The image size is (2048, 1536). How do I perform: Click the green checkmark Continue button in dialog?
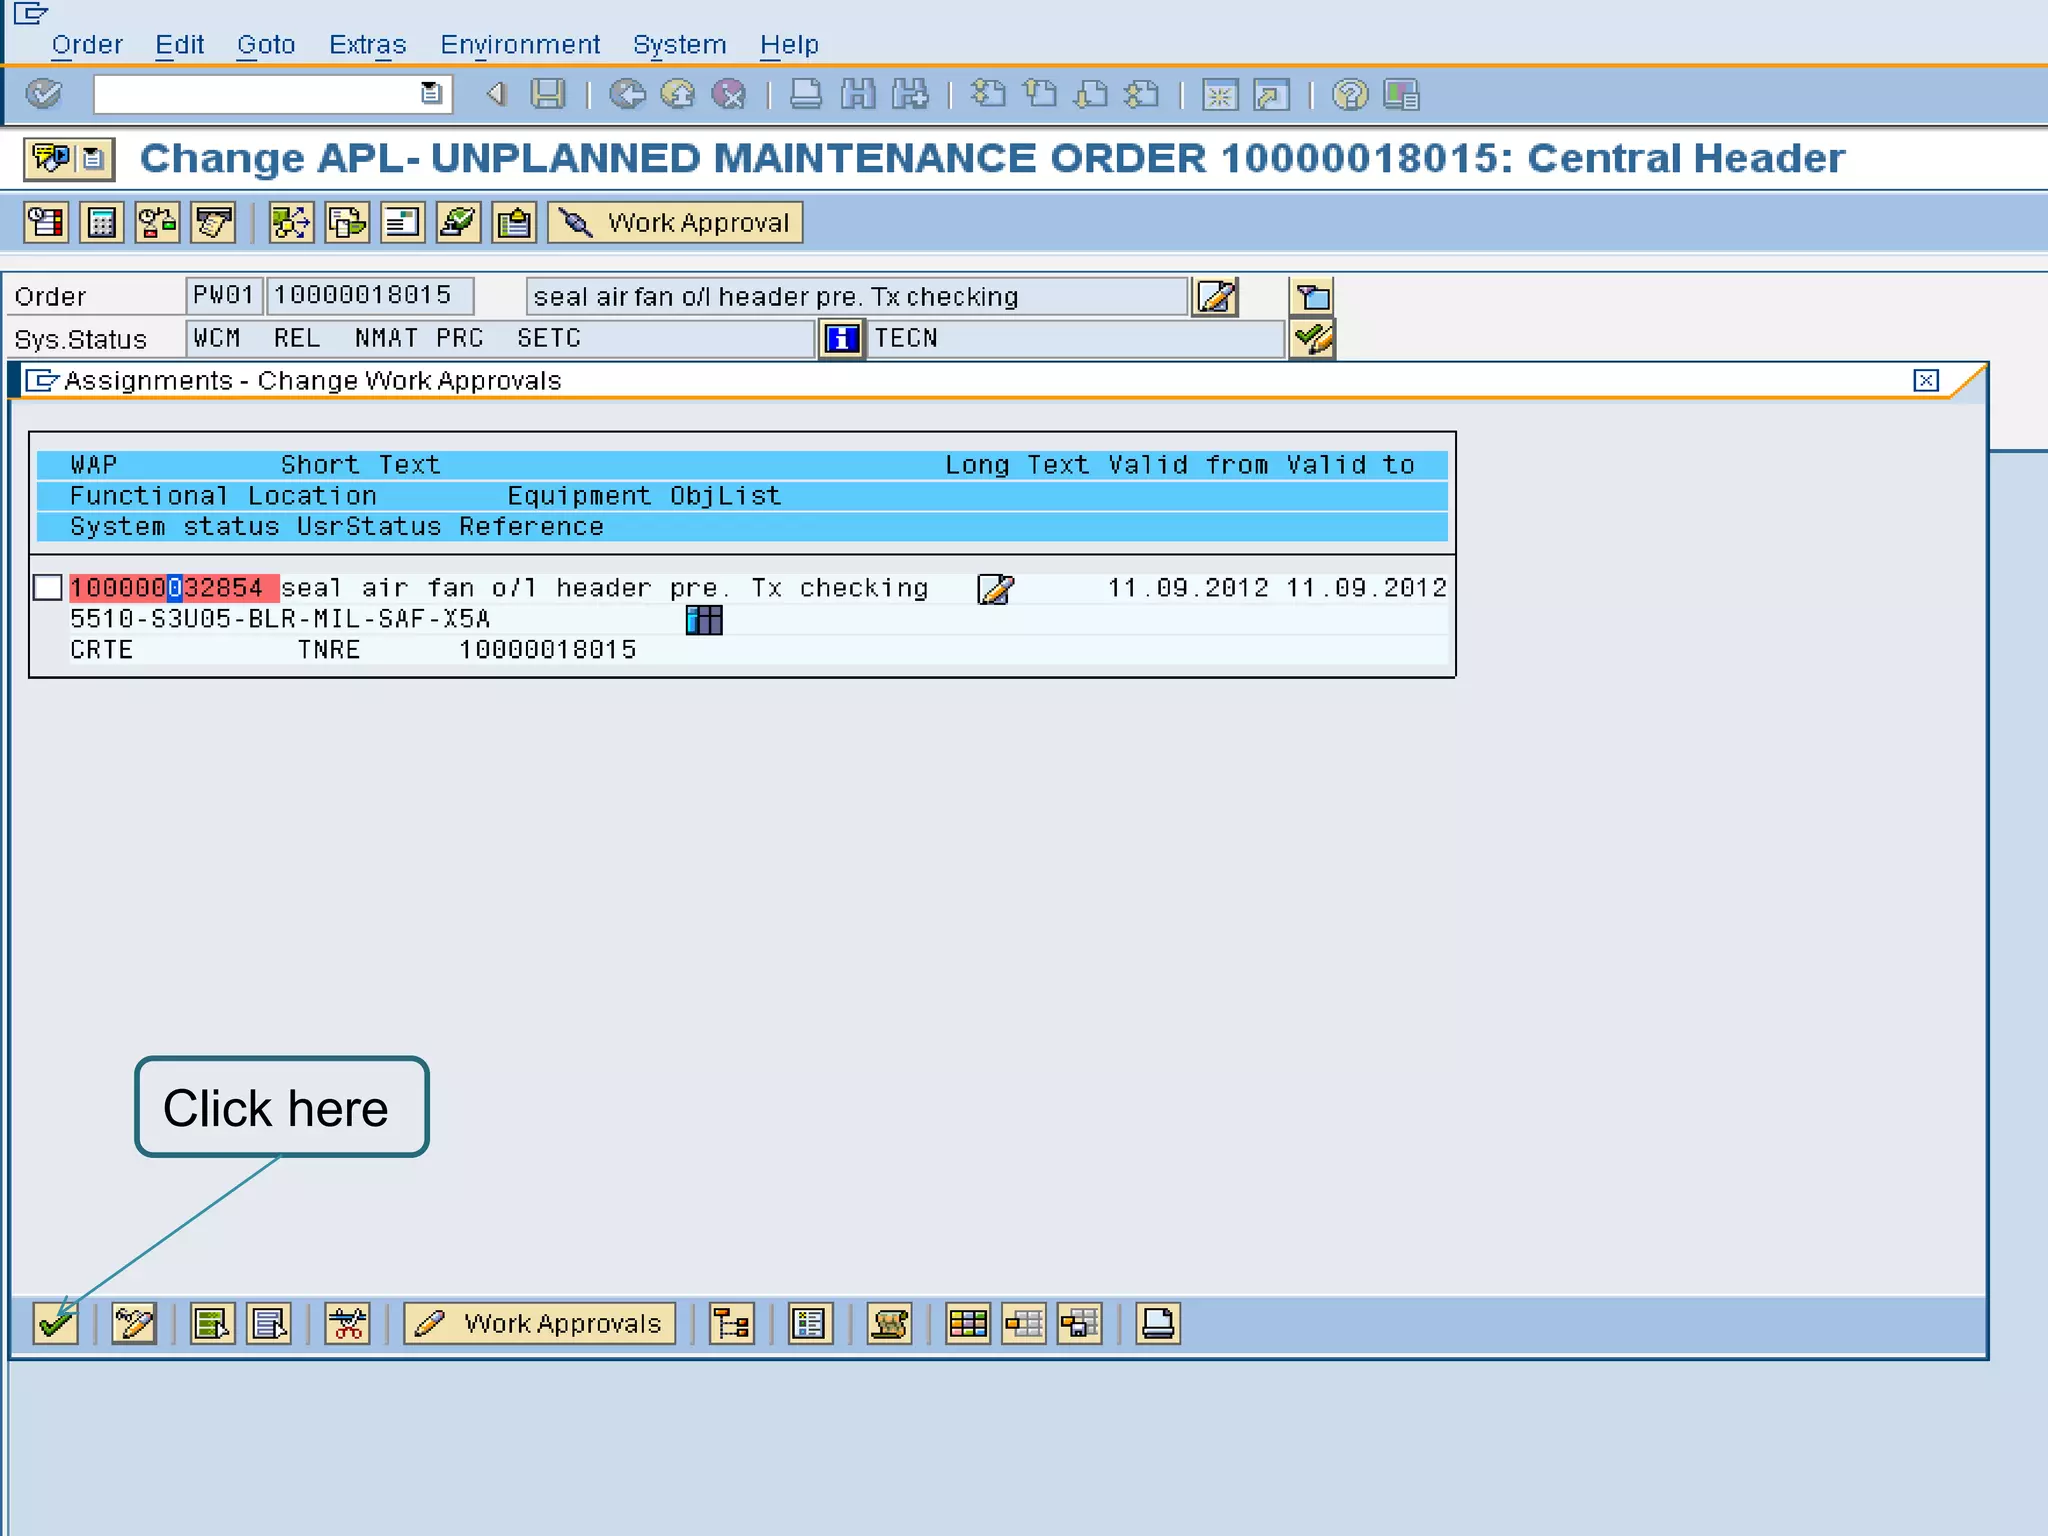55,1324
